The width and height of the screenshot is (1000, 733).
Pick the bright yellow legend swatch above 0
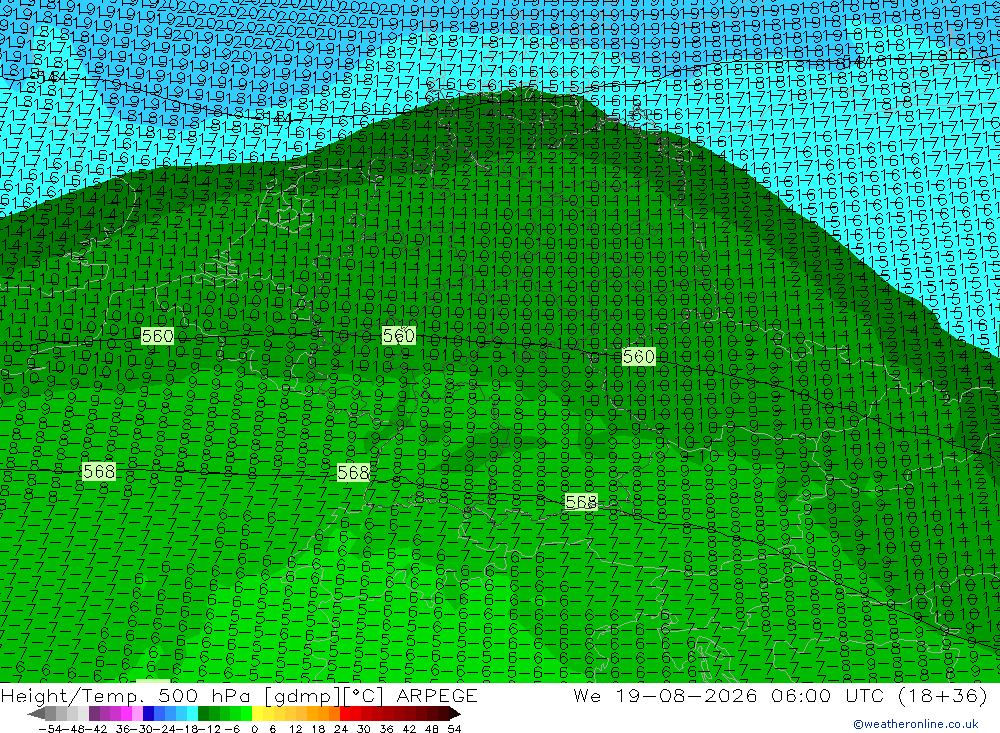(257, 714)
